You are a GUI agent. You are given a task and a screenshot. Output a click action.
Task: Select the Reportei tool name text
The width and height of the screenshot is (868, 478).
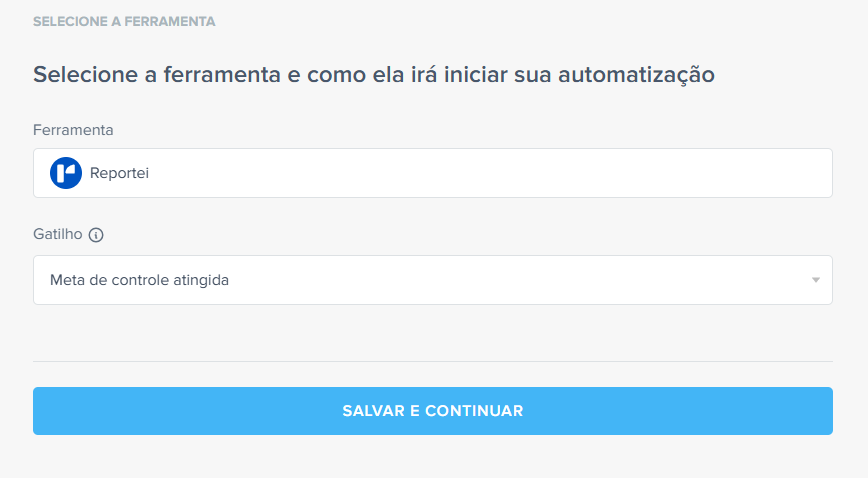(120, 173)
